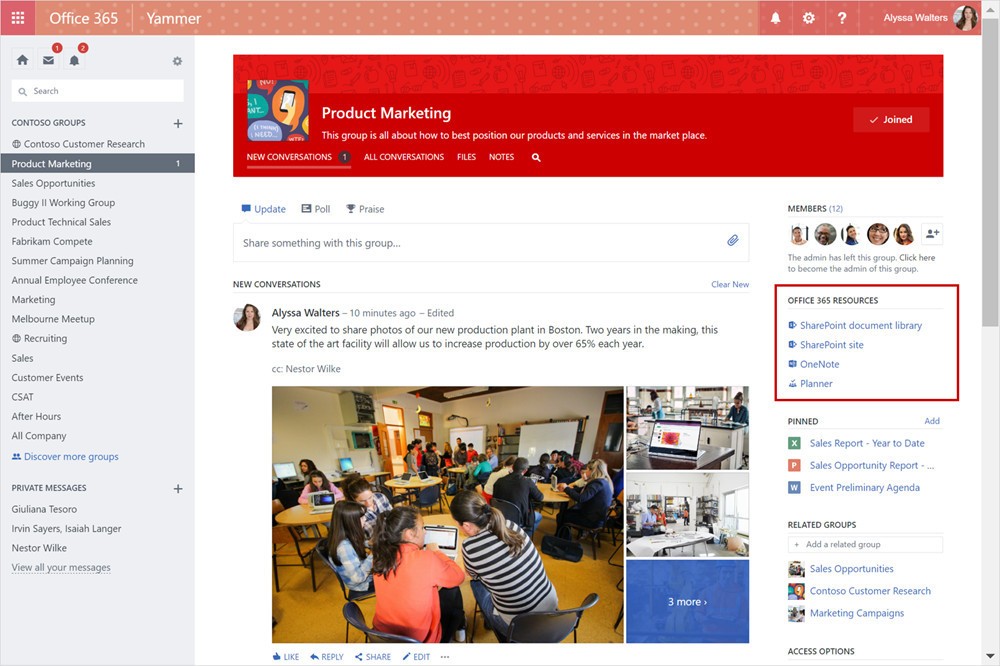
Task: Click the Excel icon for Sales Report
Action: coord(794,443)
